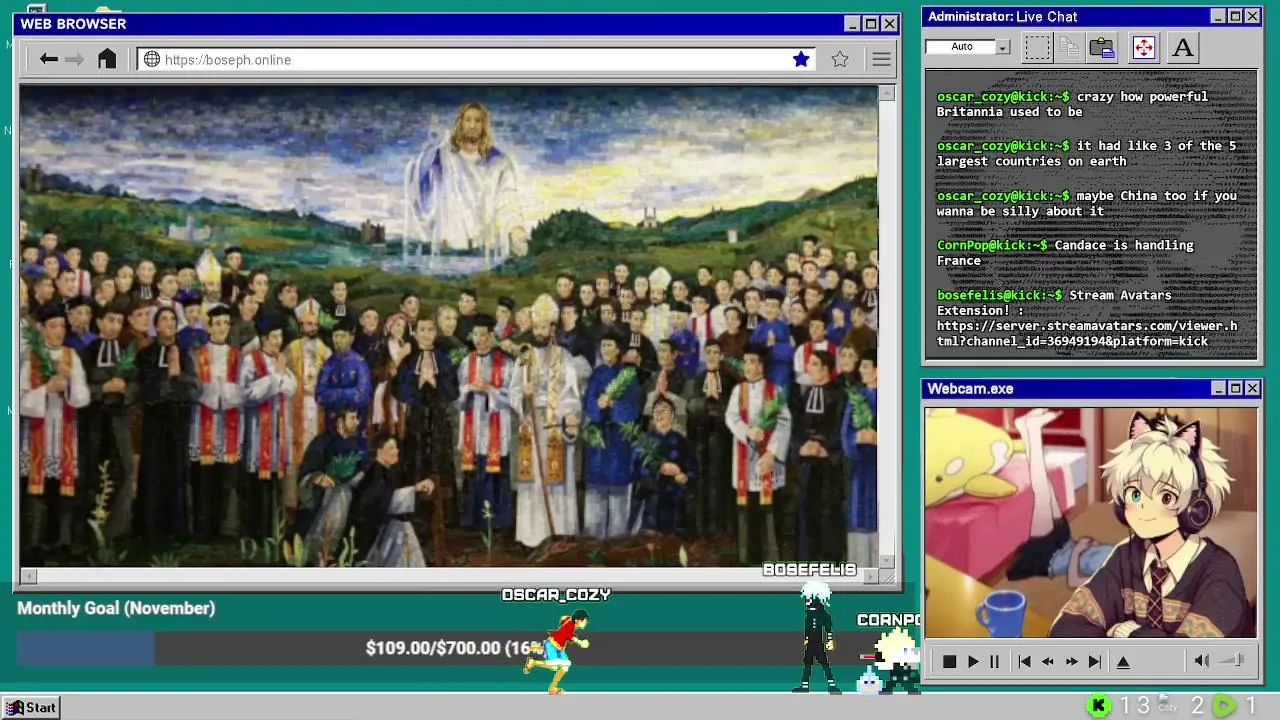Click the copy pages icon in Live Chat
1280x720 pixels.
(1069, 47)
